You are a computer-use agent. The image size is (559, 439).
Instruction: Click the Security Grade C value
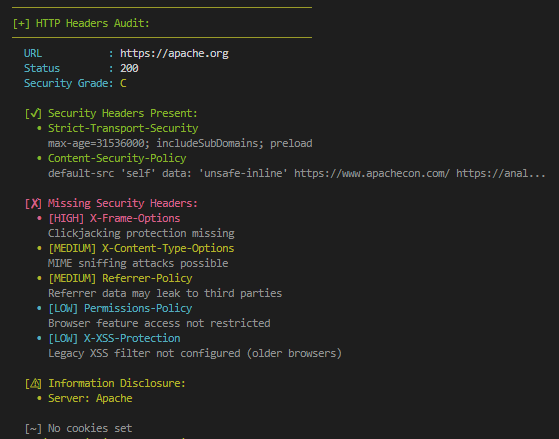tap(123, 83)
